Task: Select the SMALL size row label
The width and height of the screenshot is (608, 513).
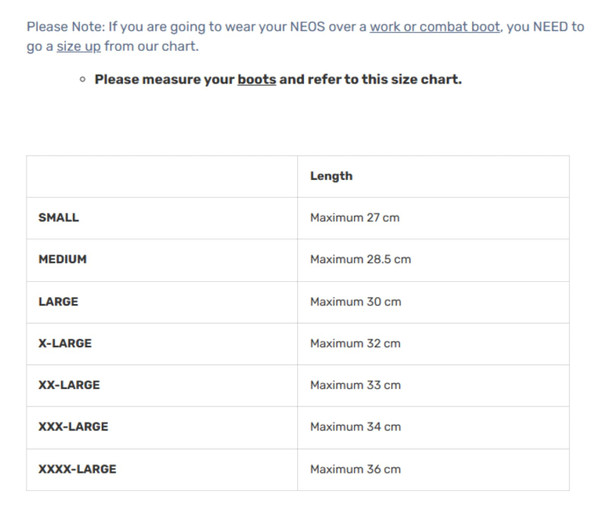Action: tap(58, 217)
